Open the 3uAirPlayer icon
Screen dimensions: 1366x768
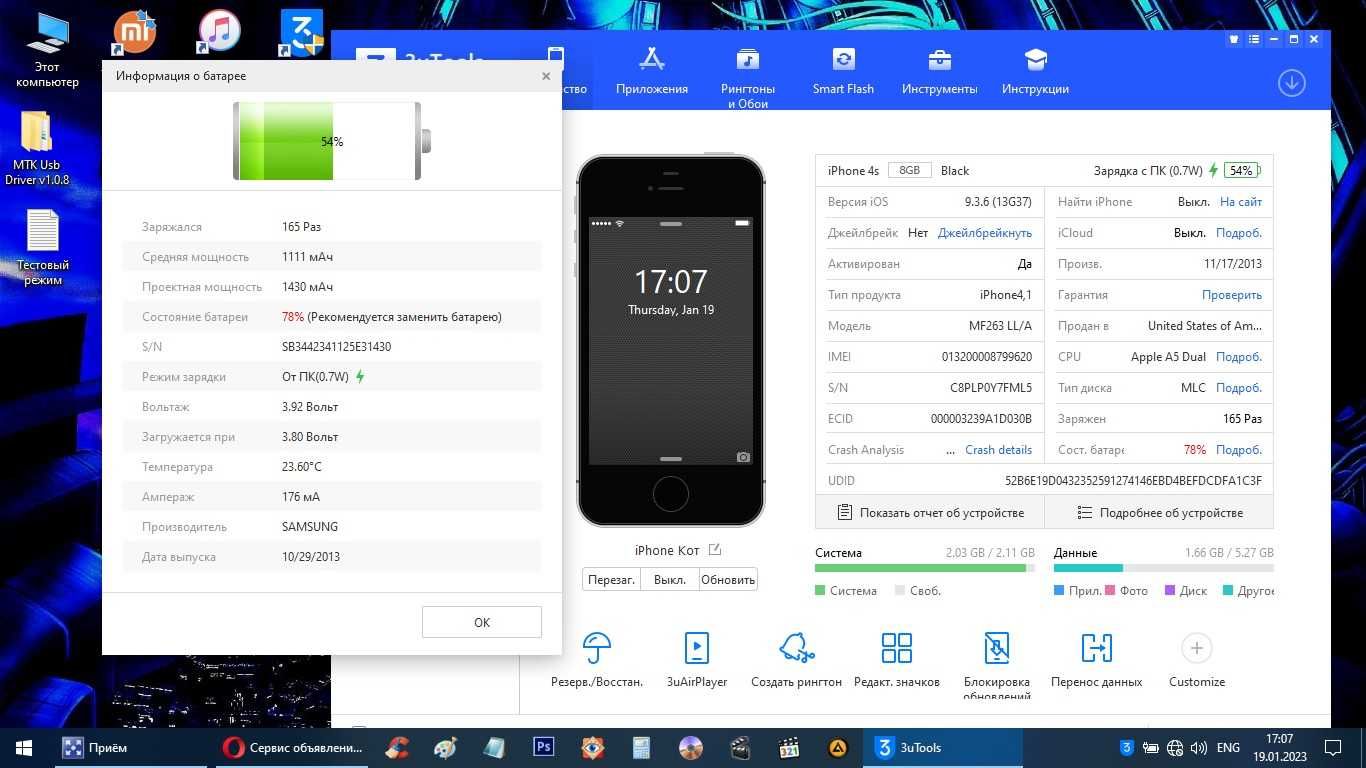pyautogui.click(x=697, y=648)
